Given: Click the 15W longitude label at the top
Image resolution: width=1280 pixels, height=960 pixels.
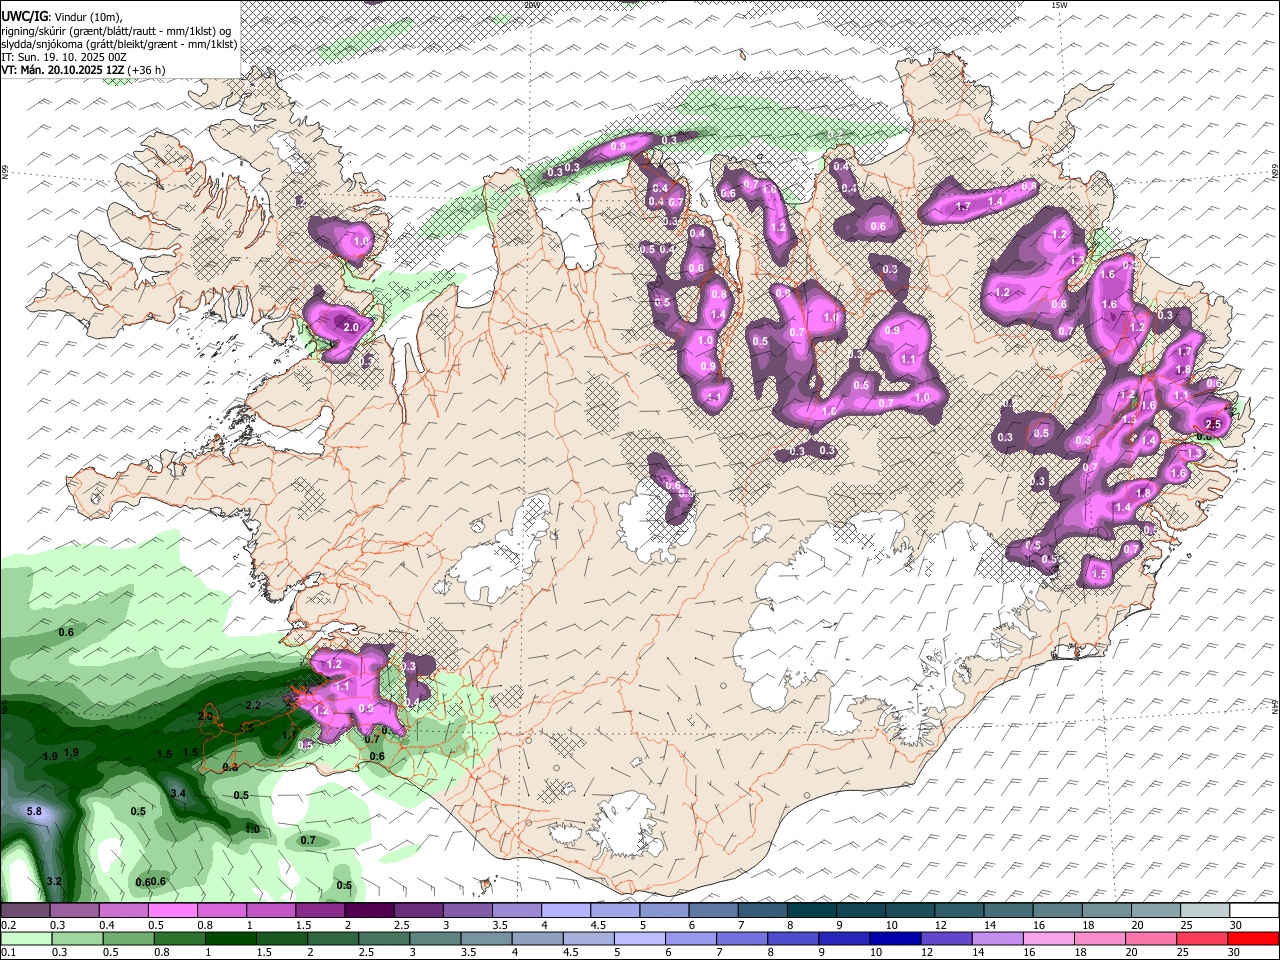Looking at the screenshot, I should 1059,5.
